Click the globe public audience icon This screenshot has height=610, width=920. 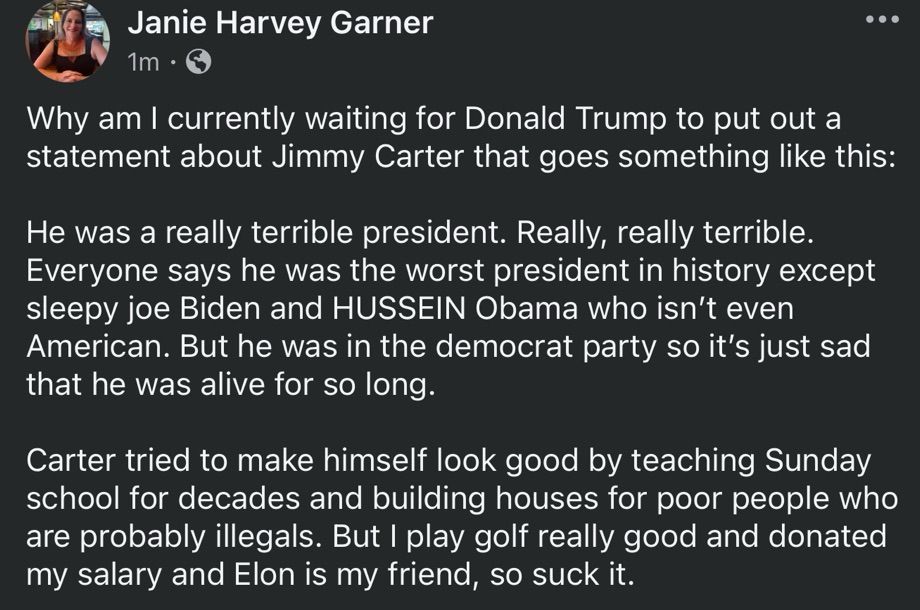[x=198, y=61]
